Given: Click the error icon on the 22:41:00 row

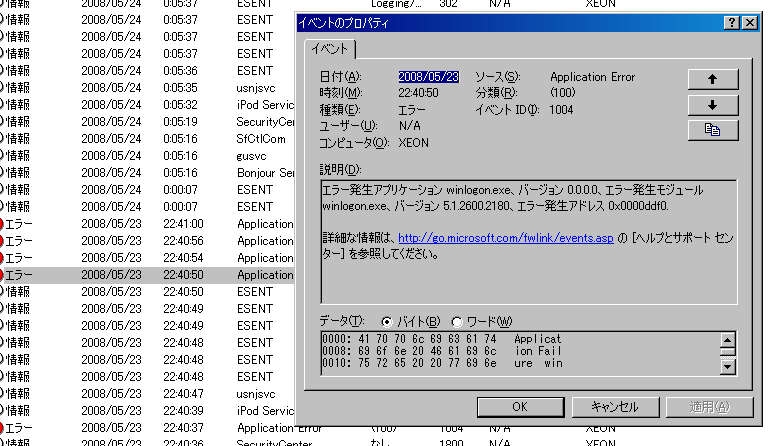Looking at the screenshot, I should pyautogui.click(x=1, y=224).
